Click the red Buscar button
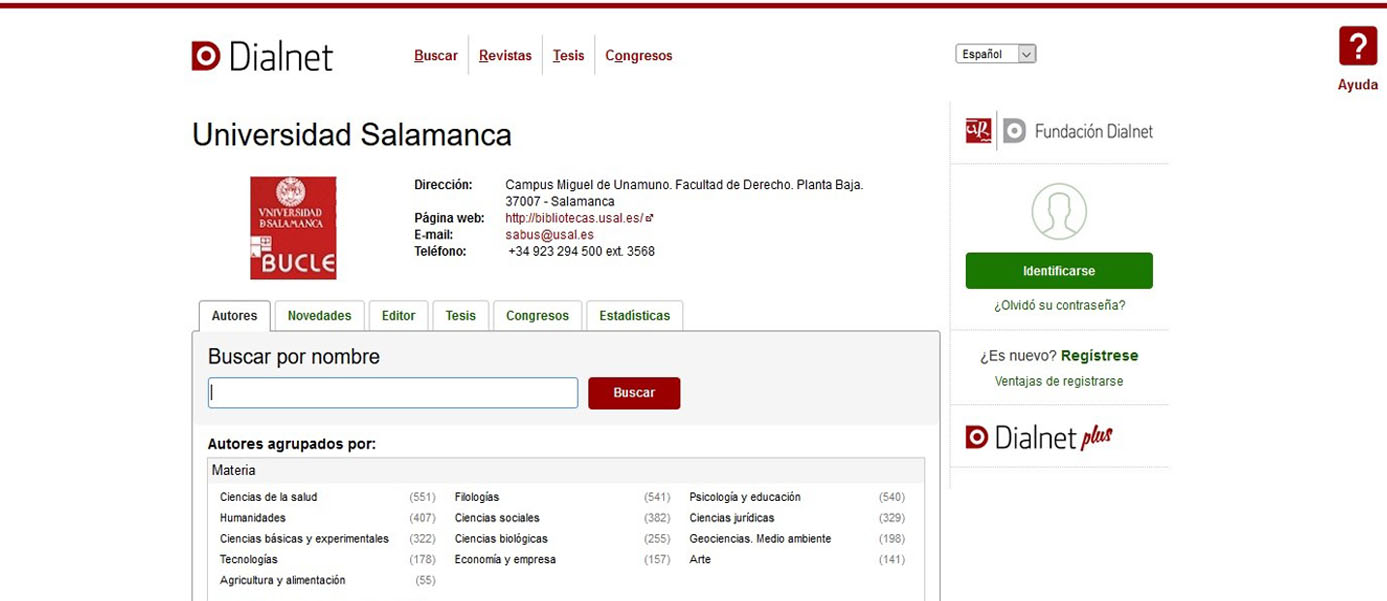Image resolution: width=1387 pixels, height=601 pixels. 634,393
